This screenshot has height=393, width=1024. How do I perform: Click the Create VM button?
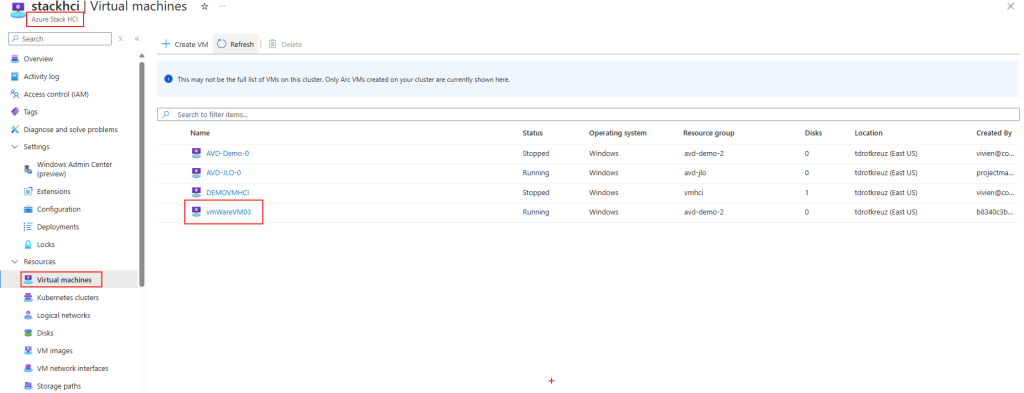(x=185, y=44)
